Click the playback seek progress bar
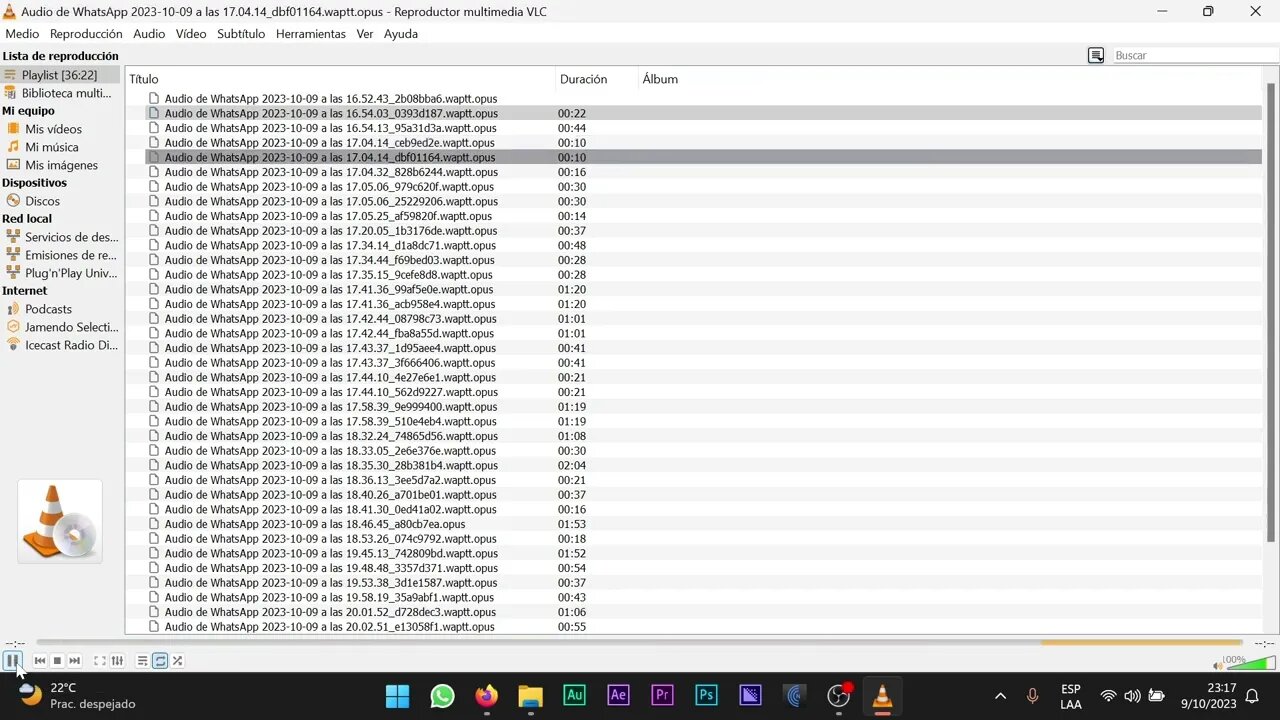The image size is (1280, 720). tap(640, 643)
